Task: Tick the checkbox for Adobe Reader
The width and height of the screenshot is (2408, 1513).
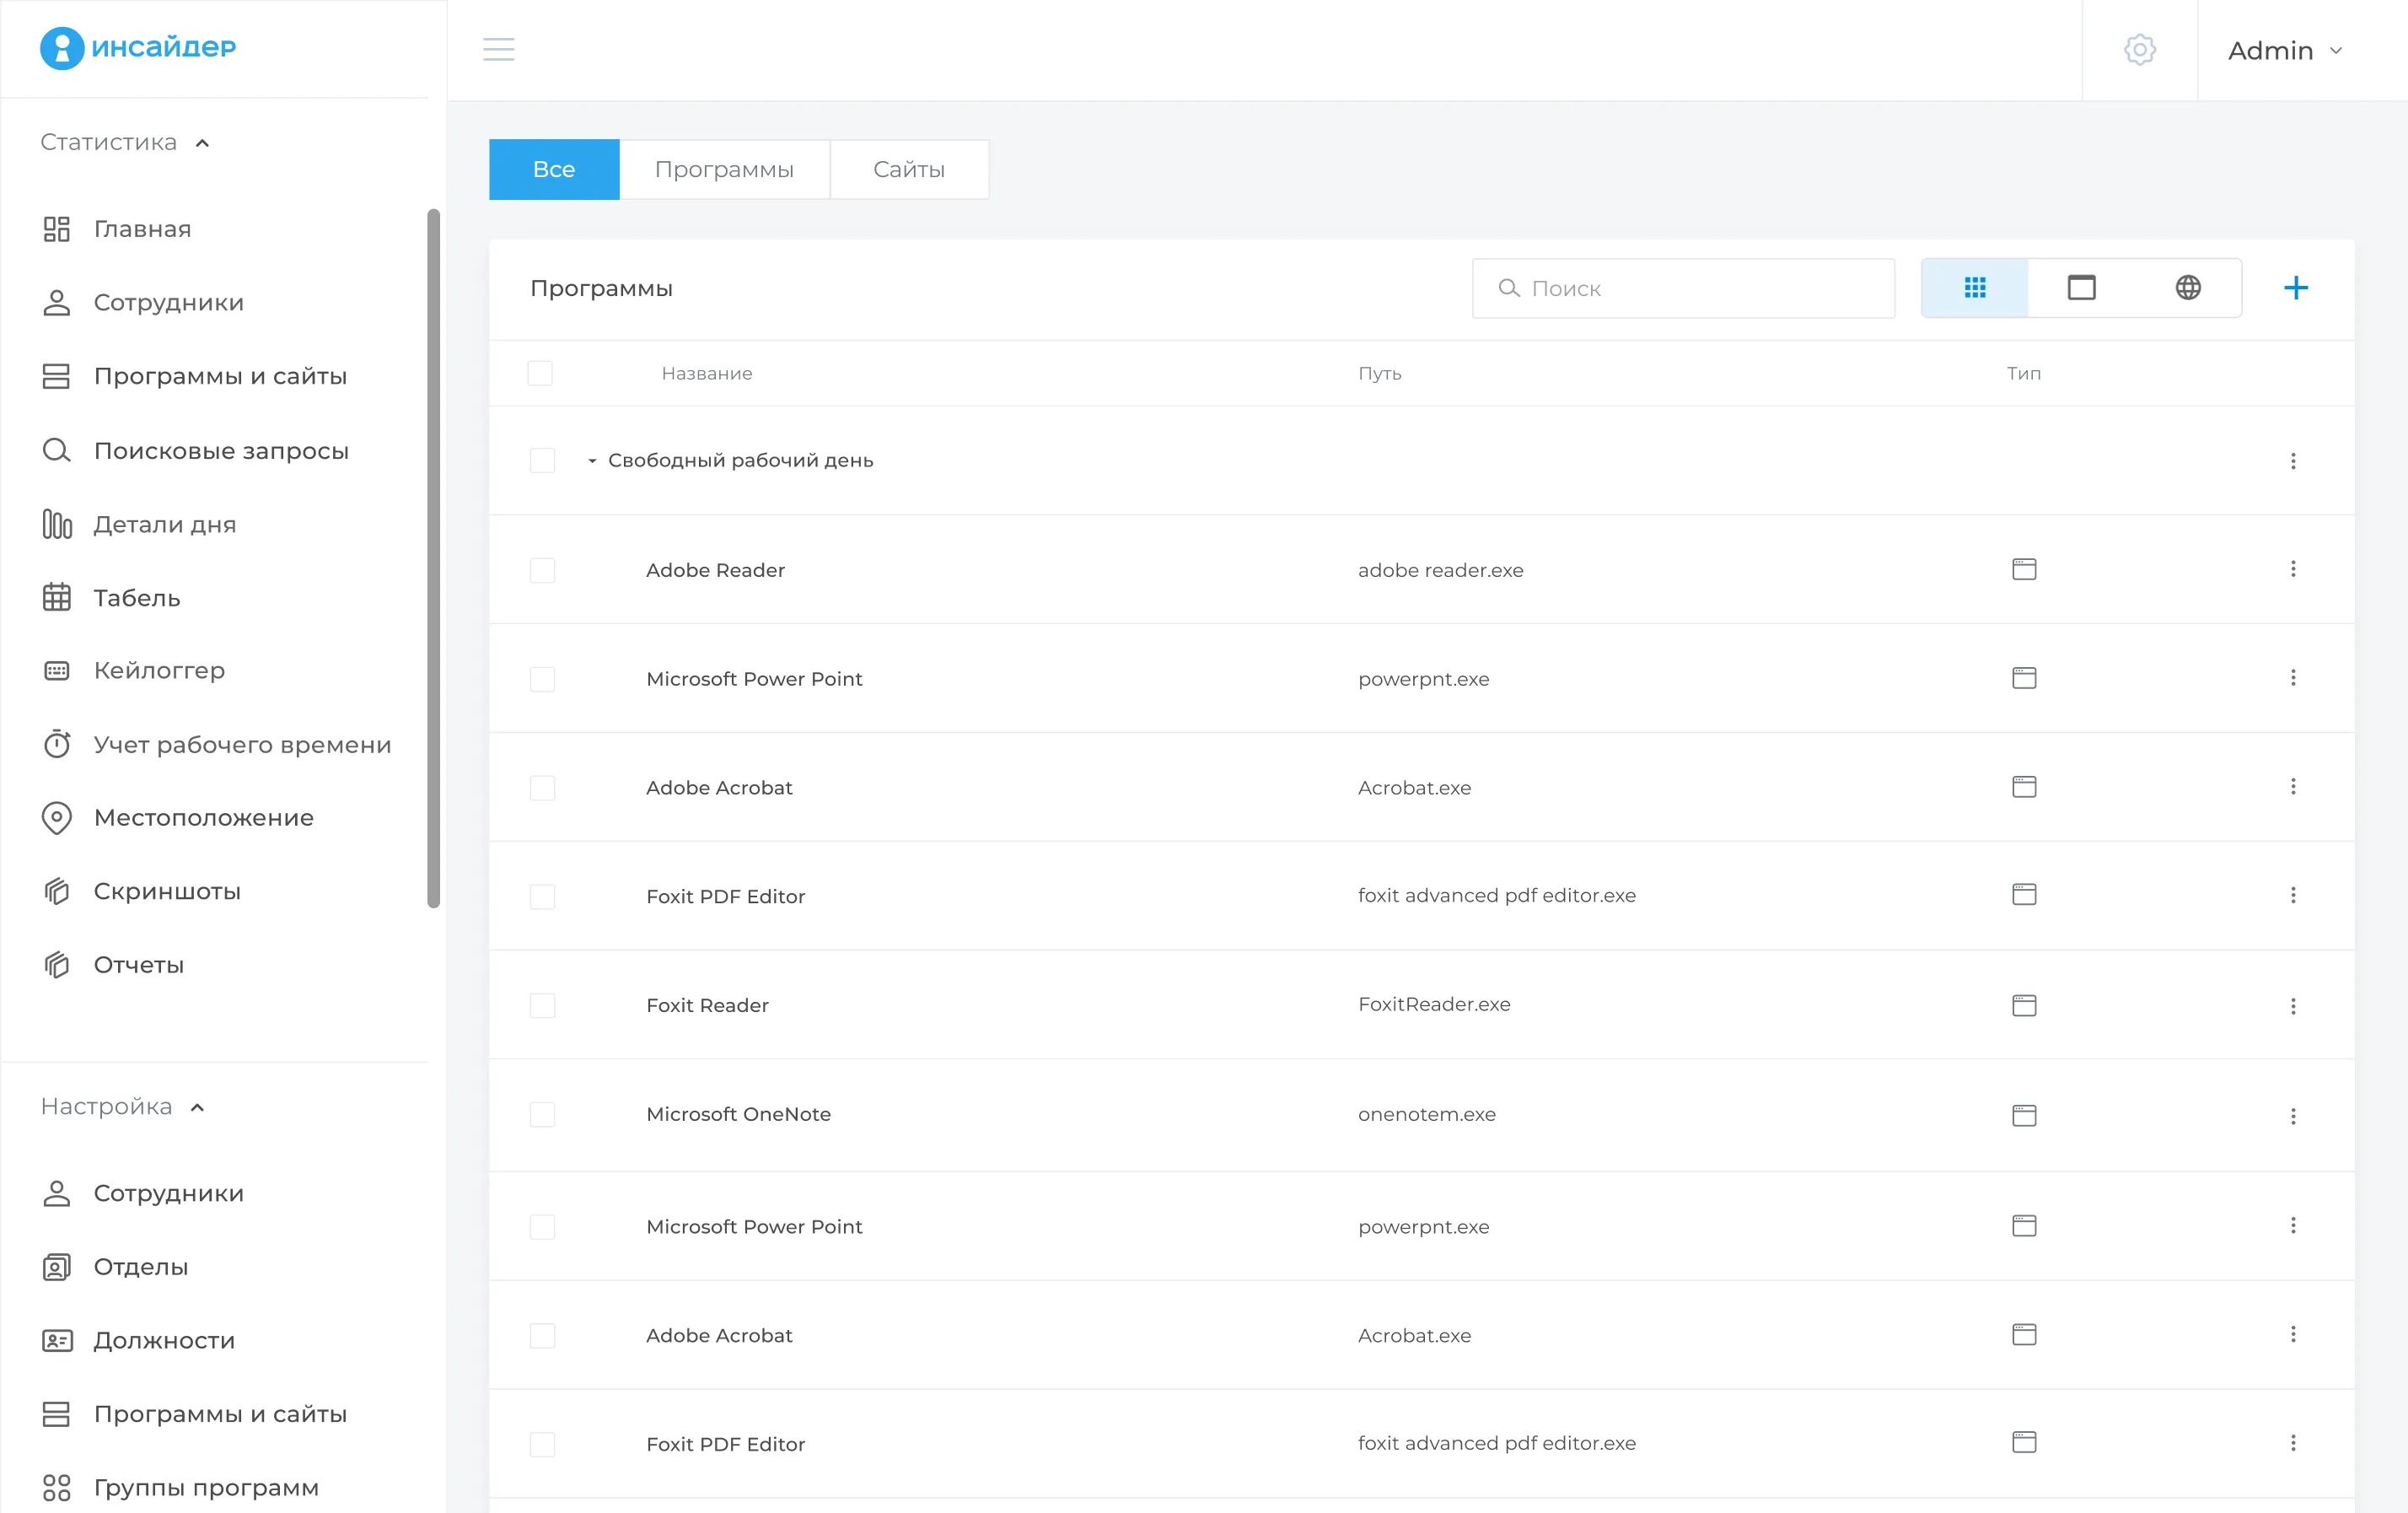Action: (x=542, y=570)
